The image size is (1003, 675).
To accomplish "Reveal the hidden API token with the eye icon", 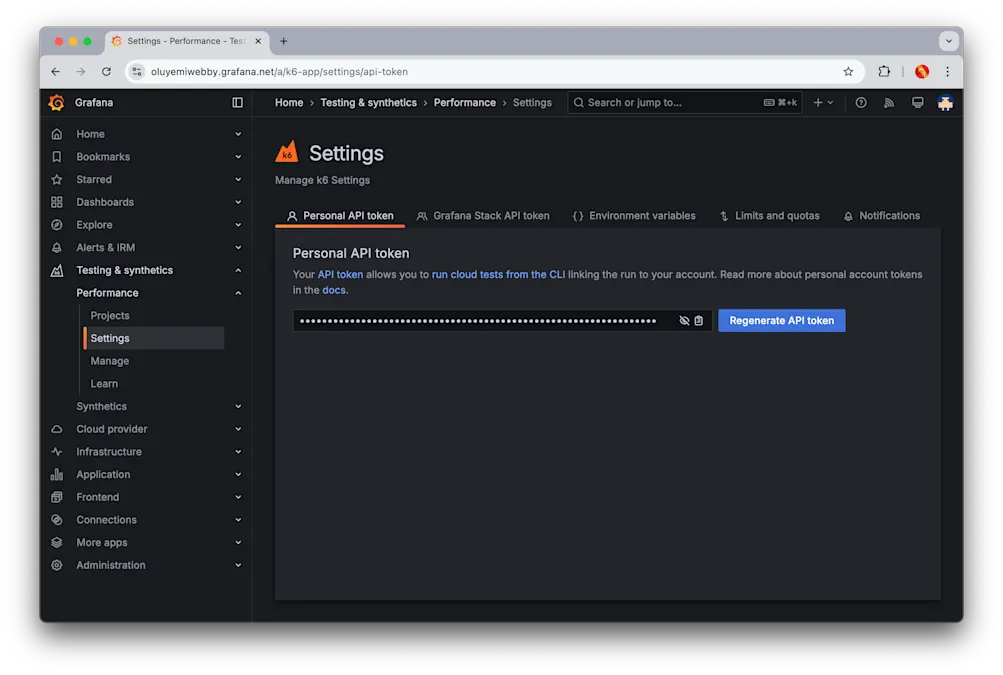I will coord(682,320).
